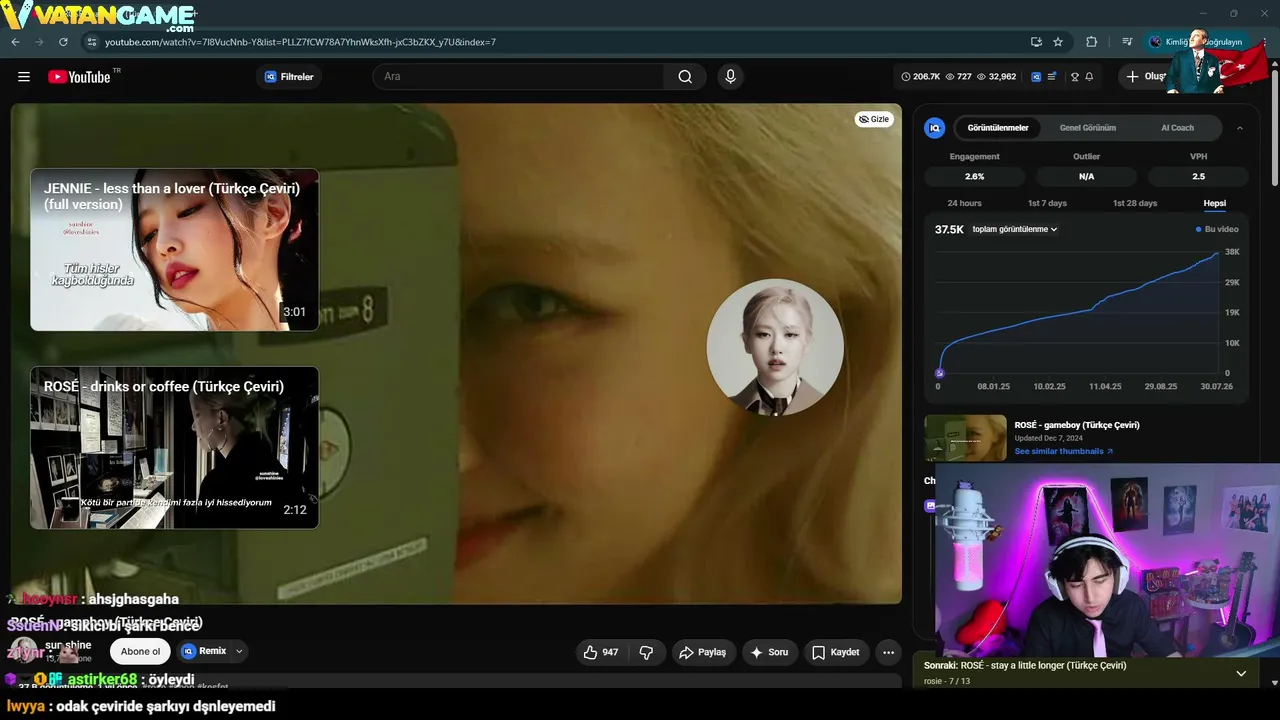Click the magnifier search button
The image size is (1280, 720).
[685, 77]
